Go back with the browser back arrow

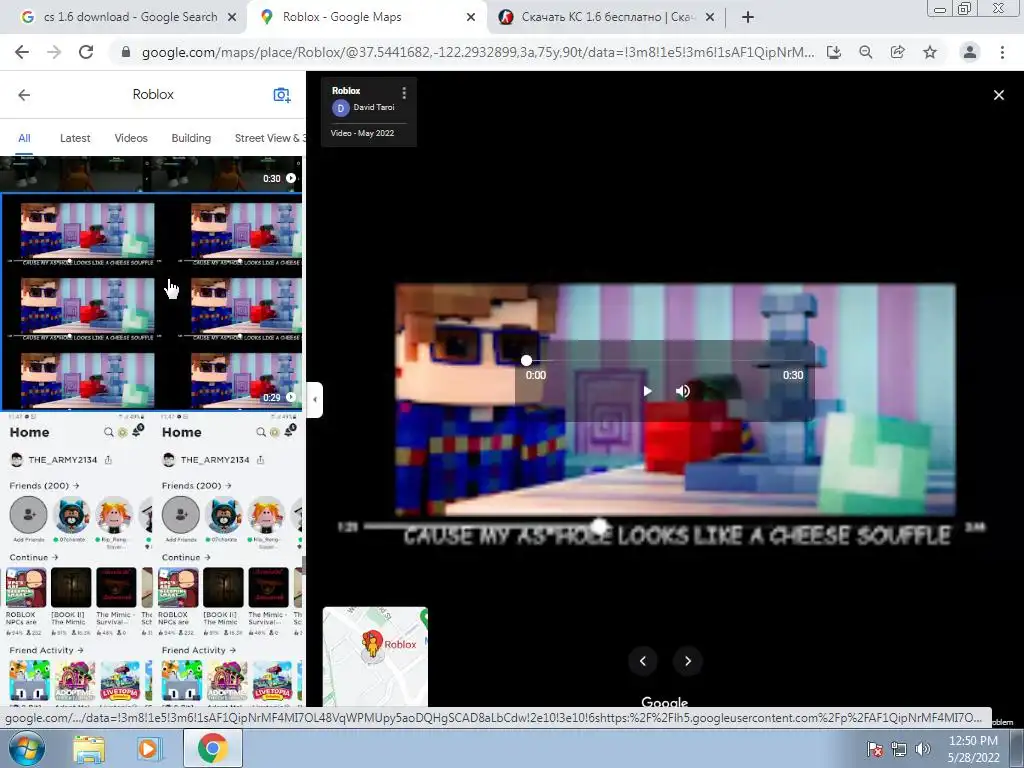coord(22,52)
